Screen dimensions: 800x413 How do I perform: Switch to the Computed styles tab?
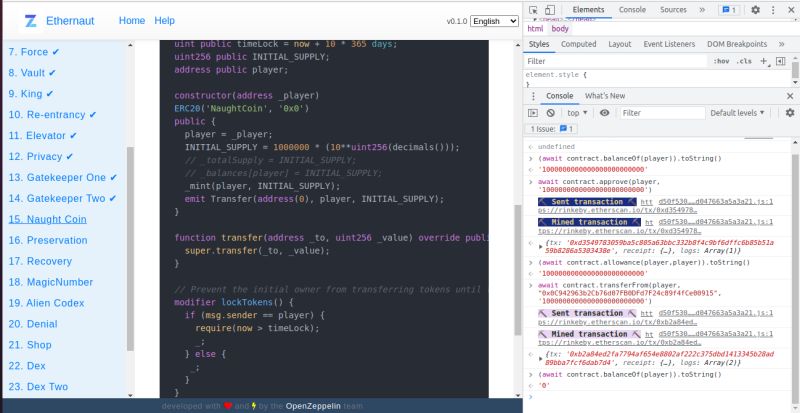tap(578, 44)
